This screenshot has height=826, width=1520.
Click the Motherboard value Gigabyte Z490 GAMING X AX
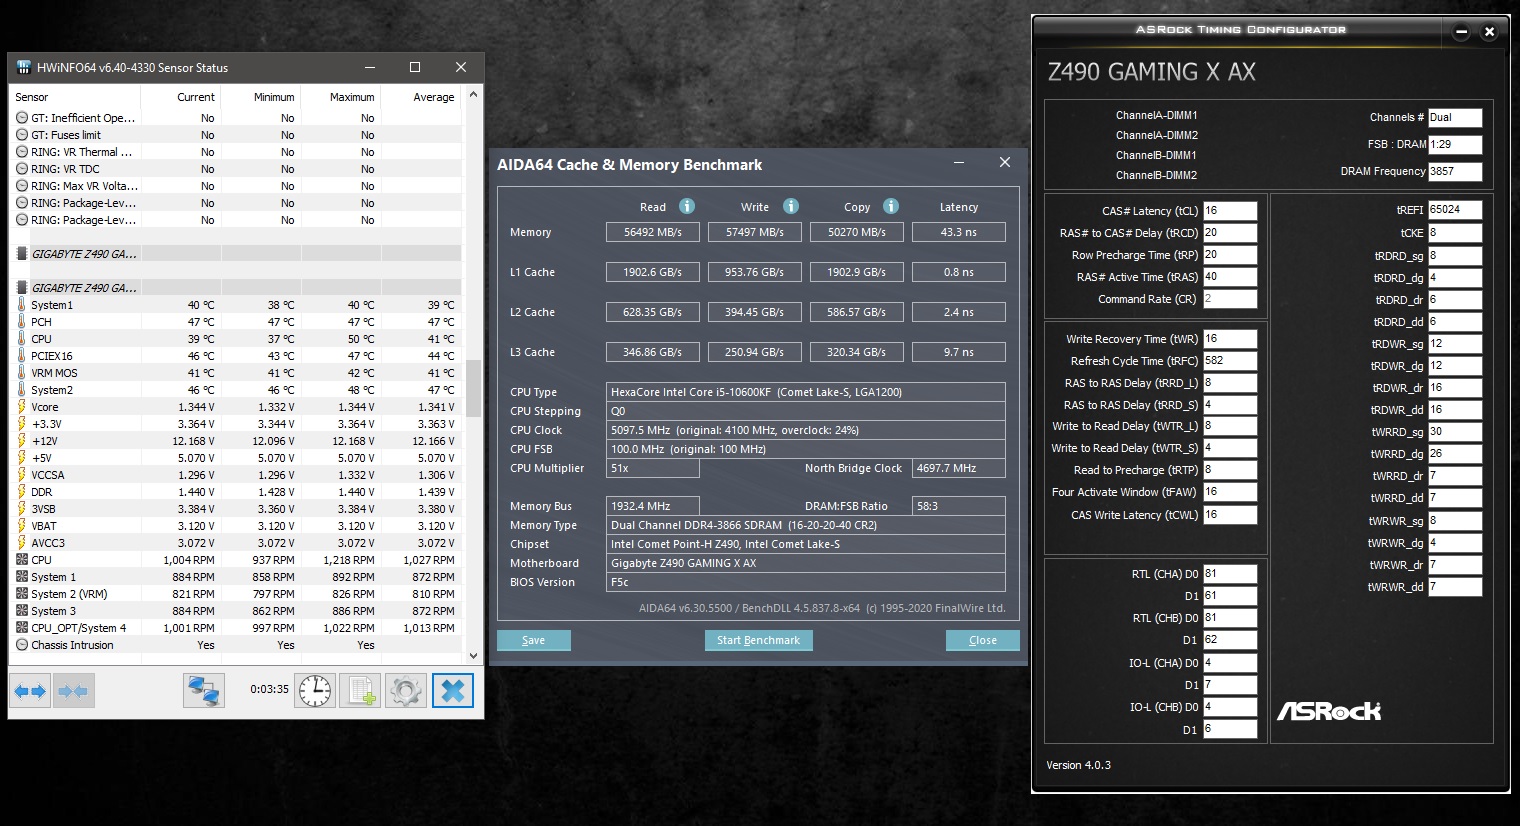click(x=806, y=563)
